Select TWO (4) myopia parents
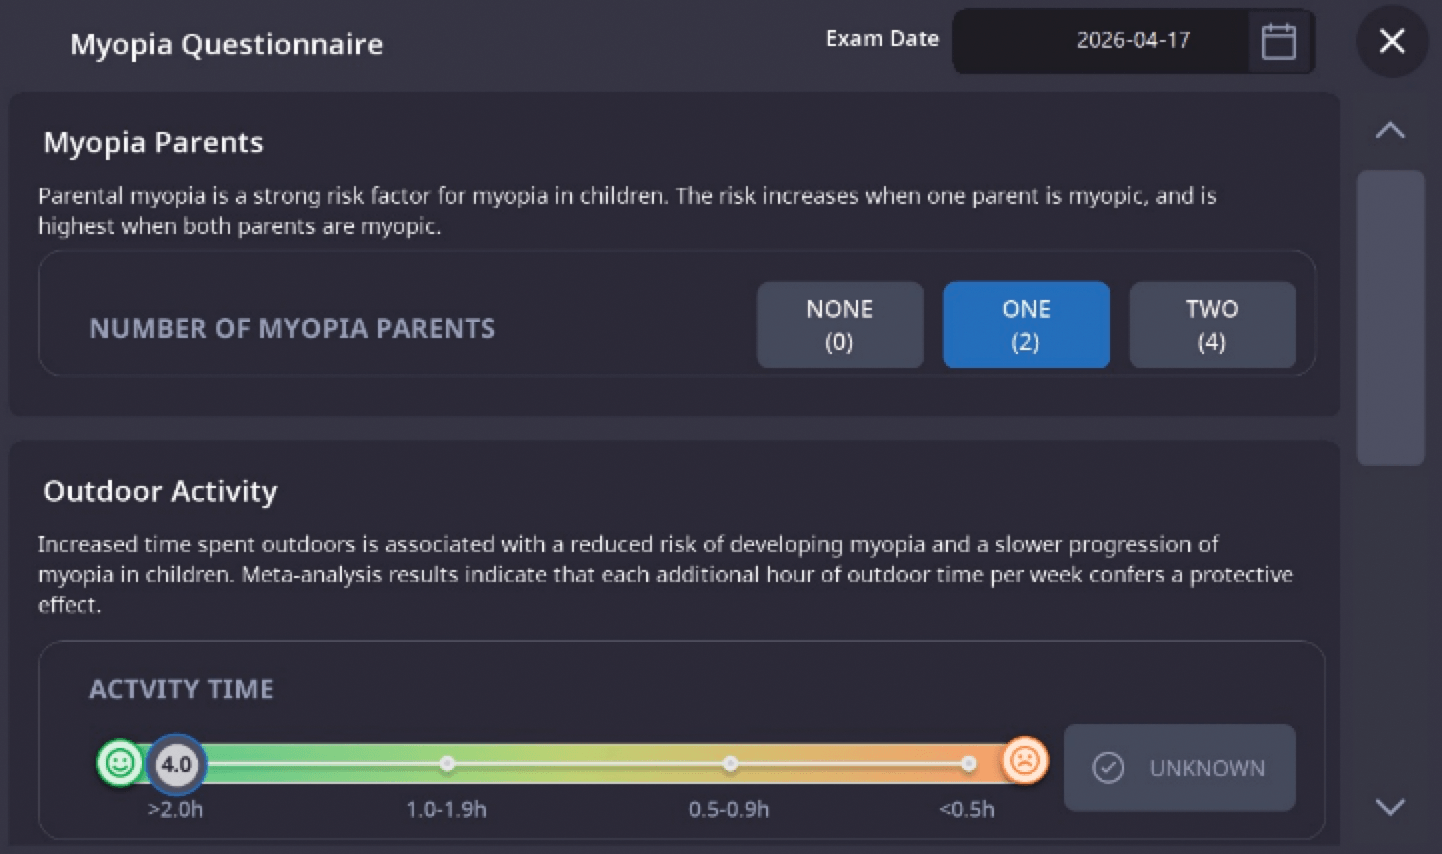The image size is (1442, 854). (x=1212, y=325)
